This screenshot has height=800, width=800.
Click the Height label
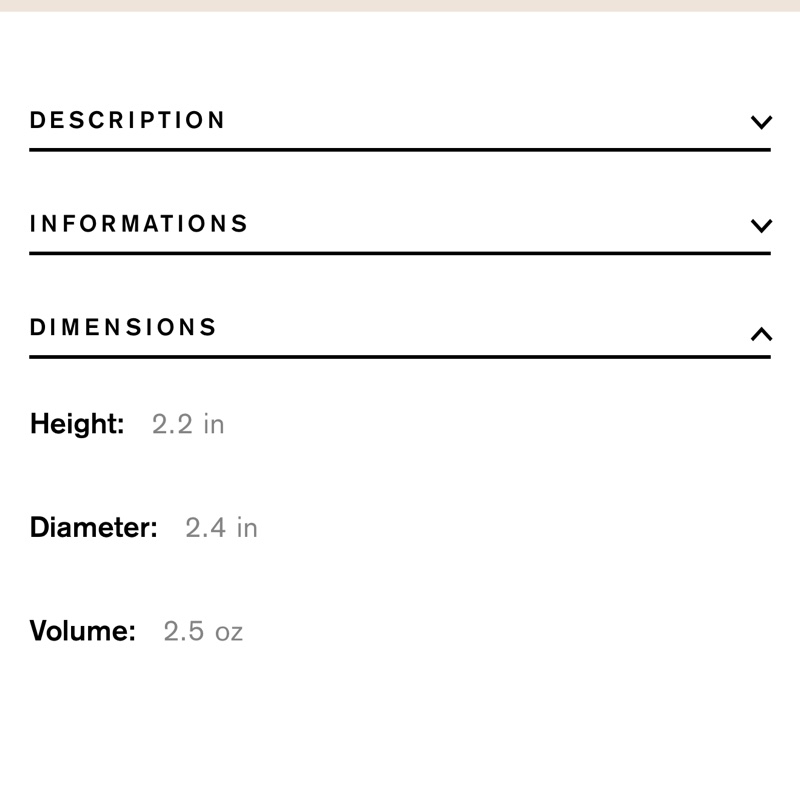coord(77,424)
